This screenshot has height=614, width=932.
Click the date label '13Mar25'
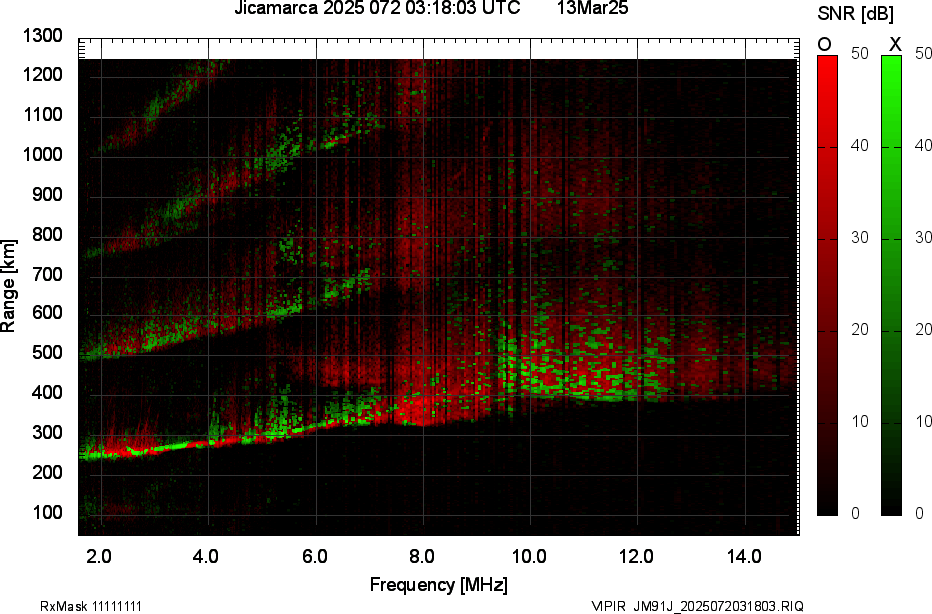pyautogui.click(x=592, y=8)
